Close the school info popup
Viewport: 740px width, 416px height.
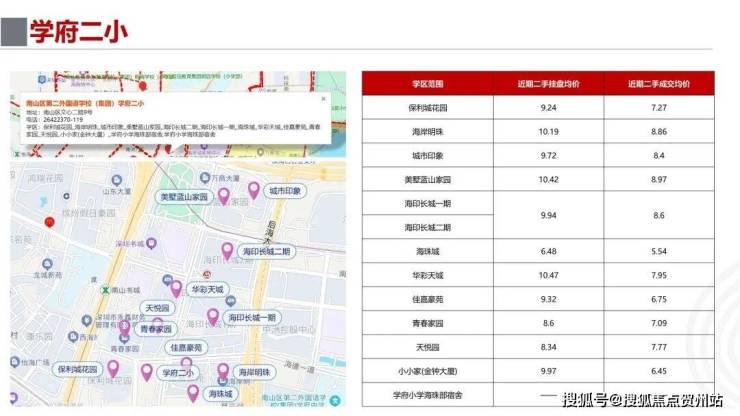(323, 99)
